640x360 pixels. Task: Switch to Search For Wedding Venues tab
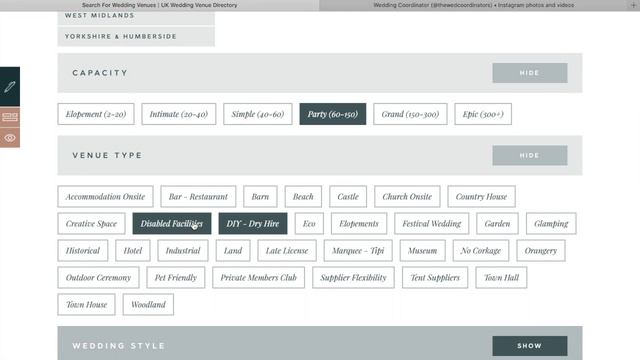tap(159, 5)
